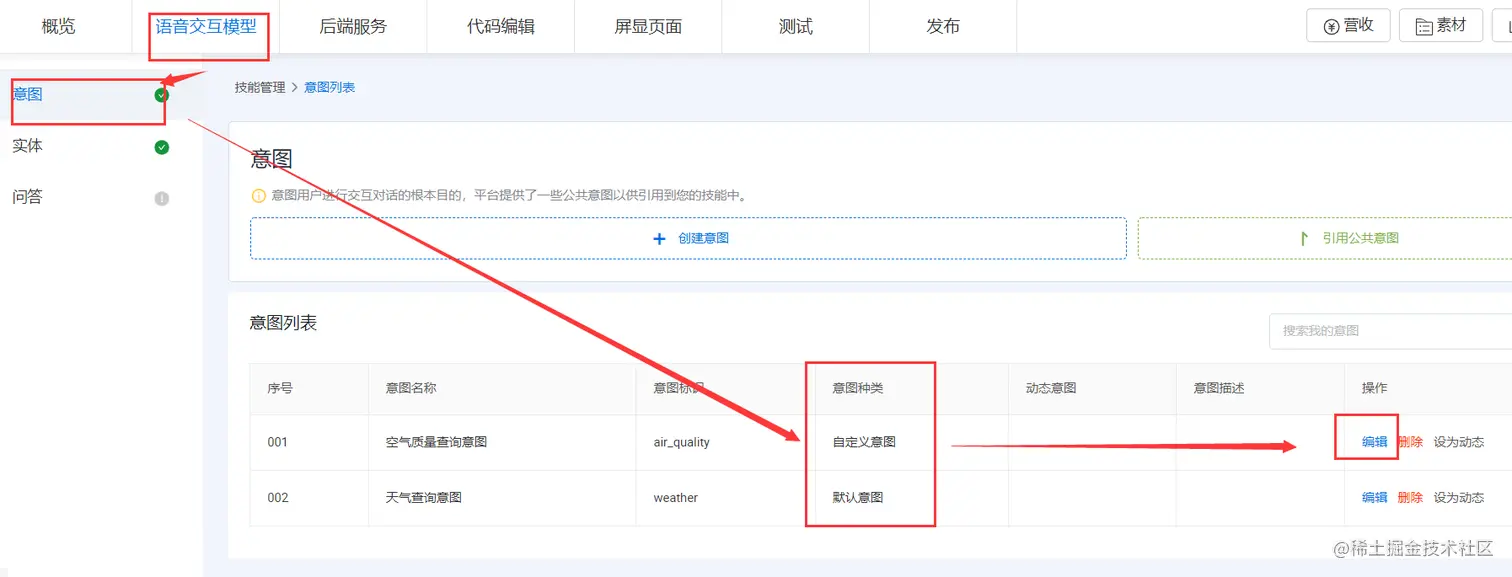
Task: Select 实体 in the left sidebar
Action: 26,146
